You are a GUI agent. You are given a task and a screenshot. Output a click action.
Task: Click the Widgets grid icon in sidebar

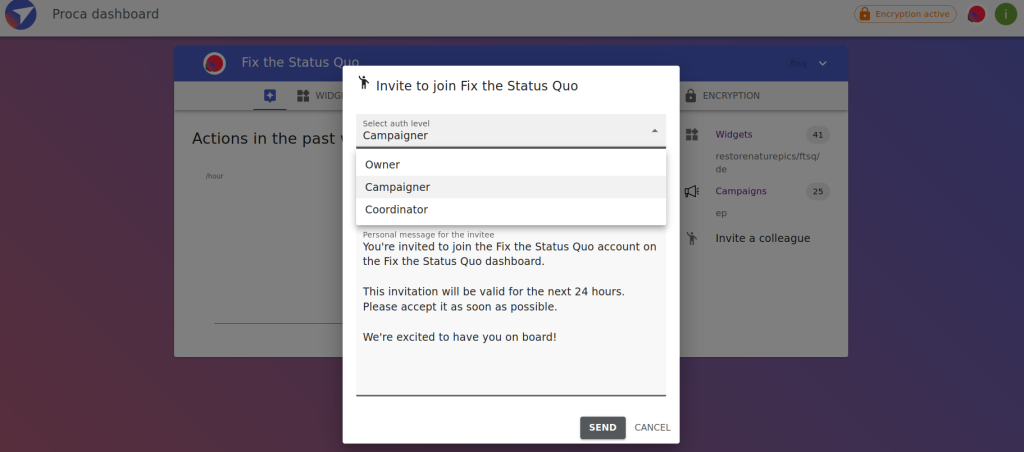coord(692,135)
